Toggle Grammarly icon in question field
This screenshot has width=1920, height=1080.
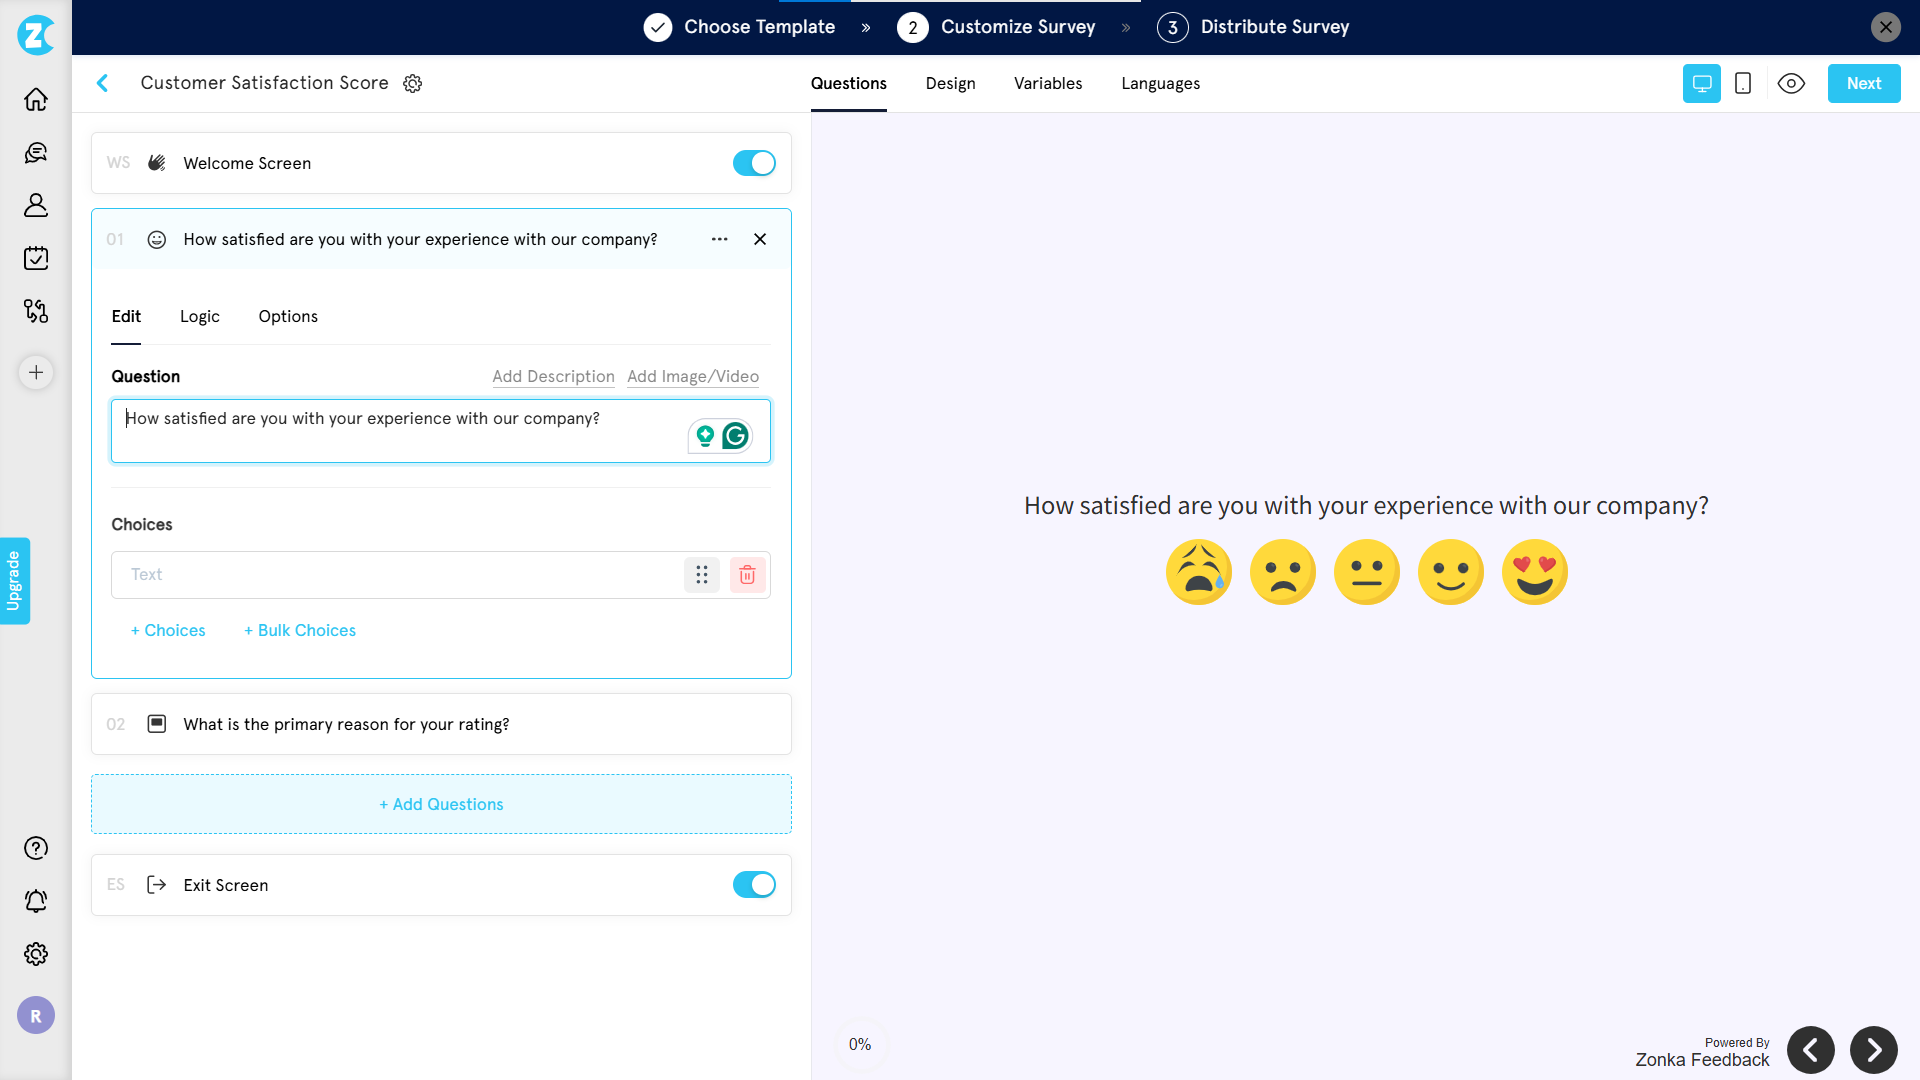(x=737, y=435)
